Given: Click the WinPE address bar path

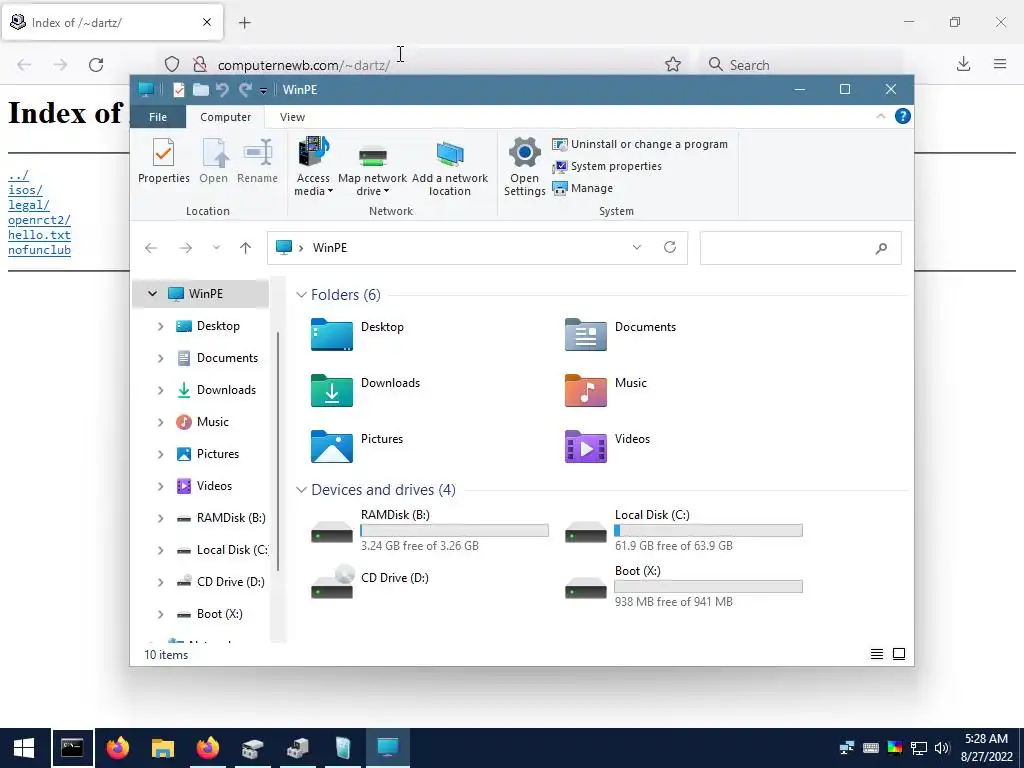Looking at the screenshot, I should click(330, 248).
